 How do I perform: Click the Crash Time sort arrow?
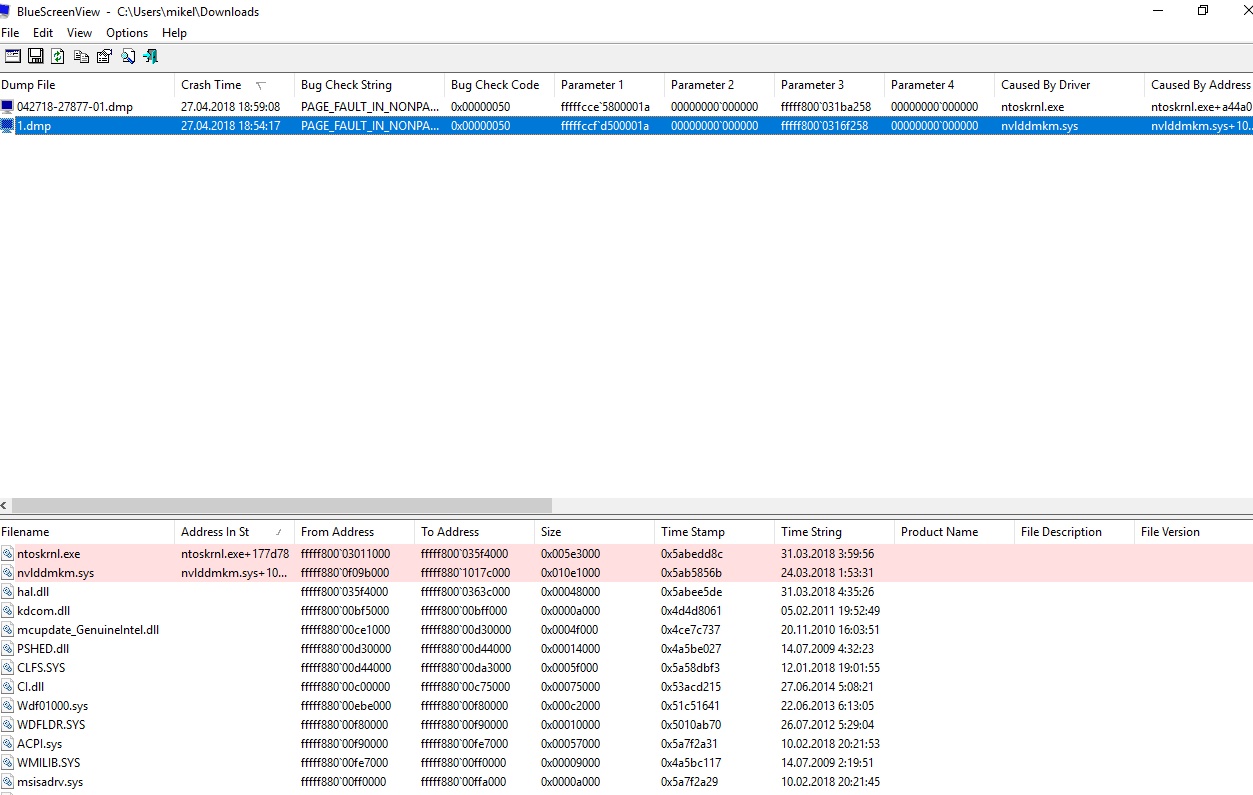point(261,86)
